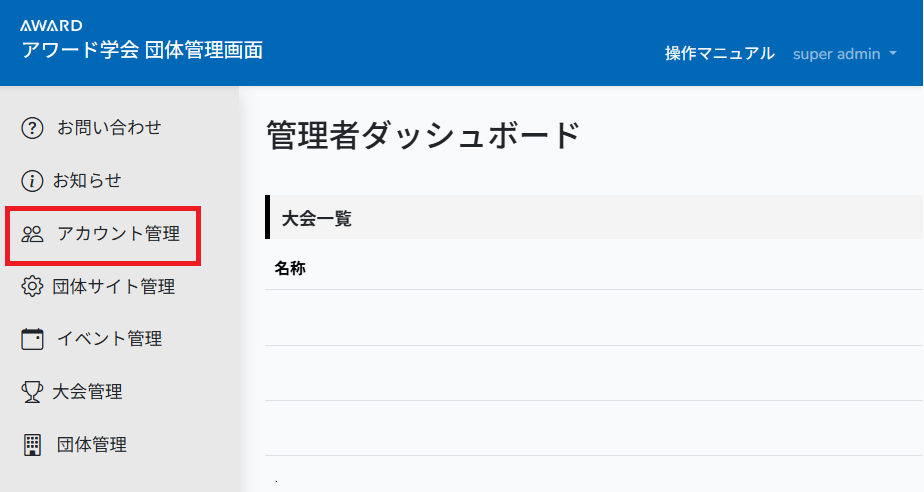Screen dimensions: 924x492
Task: Navigate to 大会管理 menu item
Action: 88,392
